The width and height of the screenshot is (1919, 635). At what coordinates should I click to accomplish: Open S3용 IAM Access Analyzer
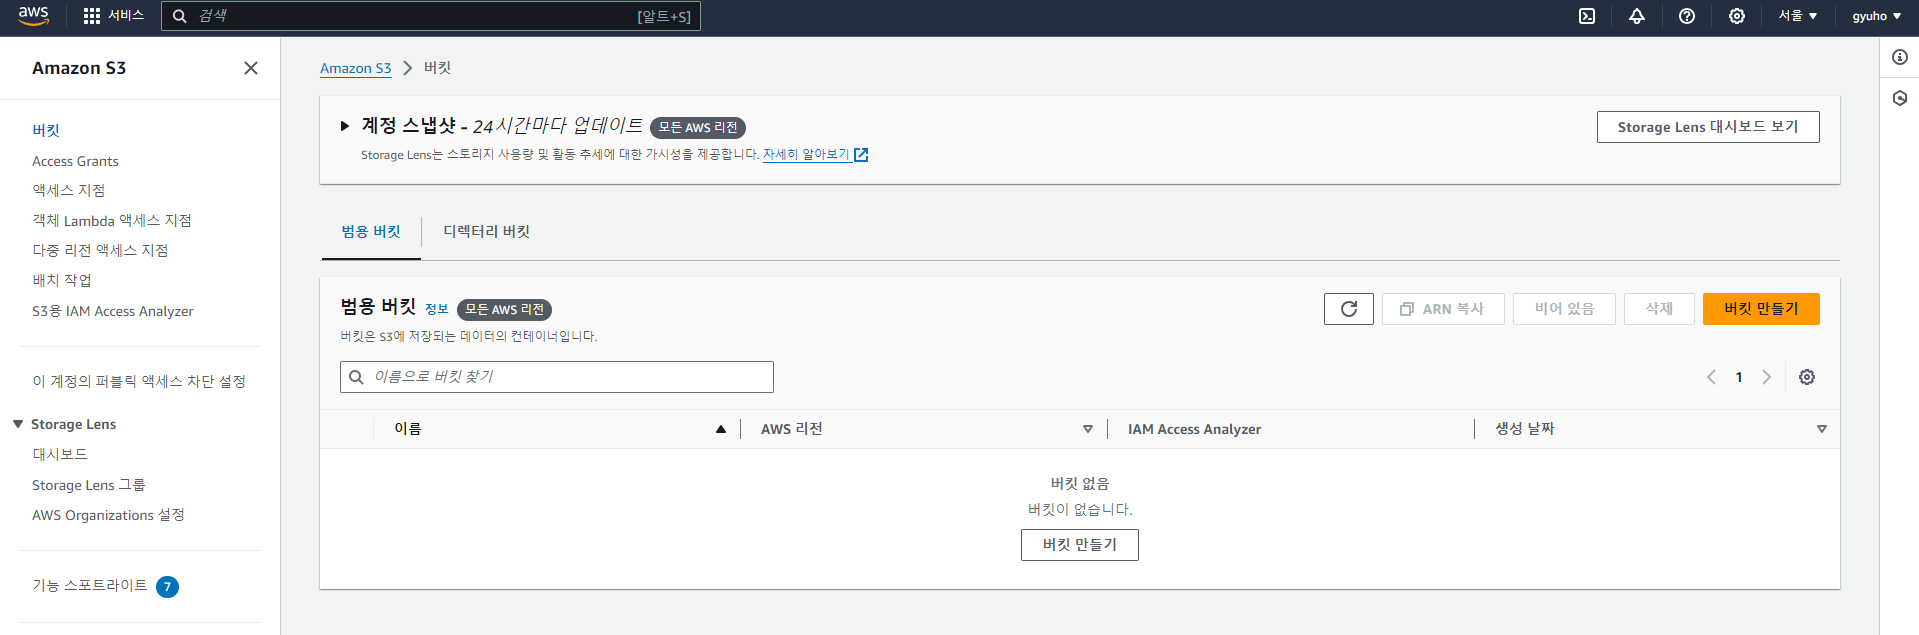coord(113,311)
